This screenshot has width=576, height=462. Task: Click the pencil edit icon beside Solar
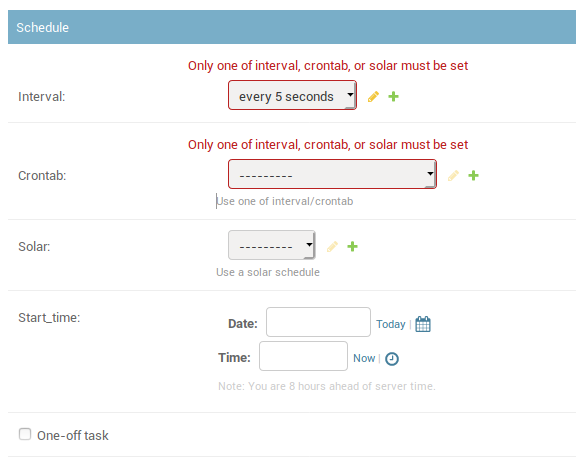click(x=332, y=246)
